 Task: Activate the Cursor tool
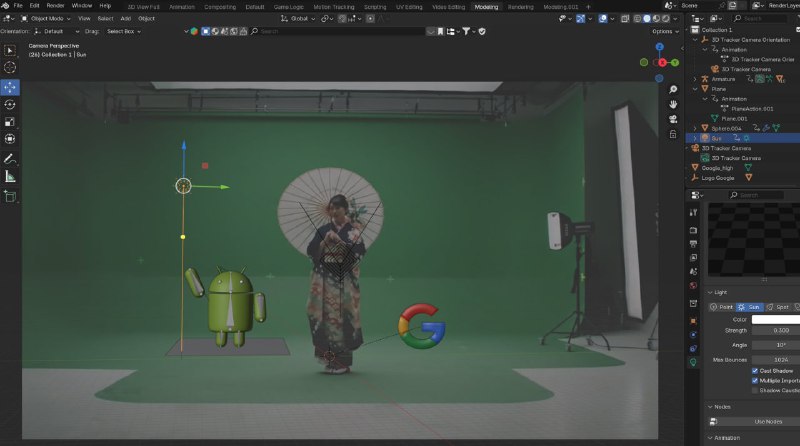click(10, 67)
